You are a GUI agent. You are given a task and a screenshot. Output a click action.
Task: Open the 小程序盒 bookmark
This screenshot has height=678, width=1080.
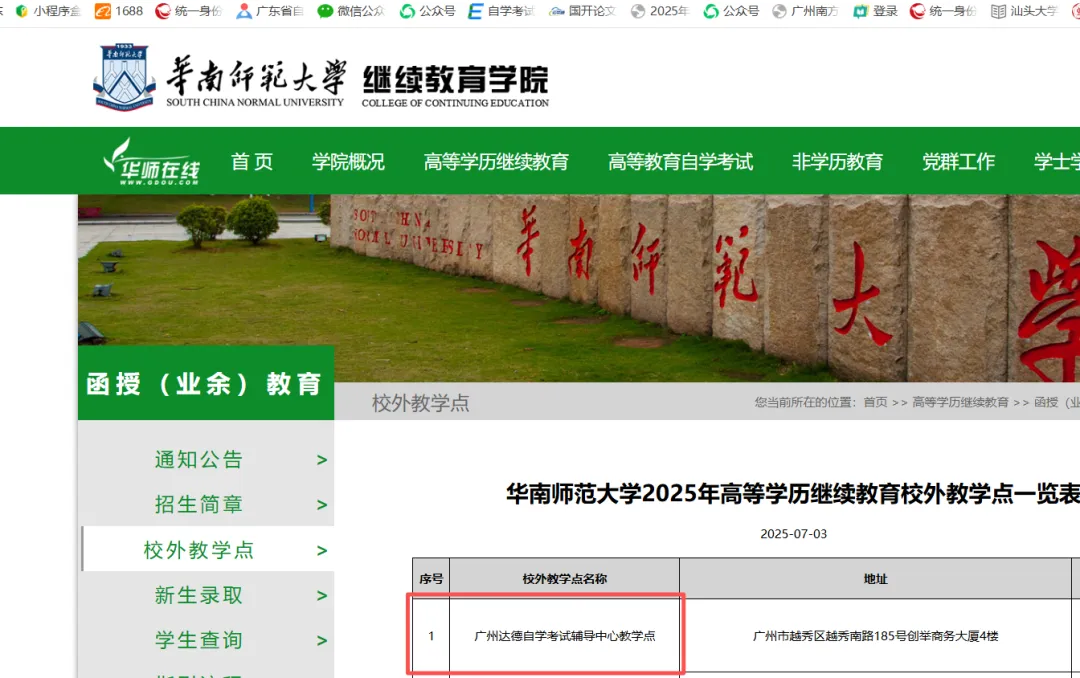(x=48, y=11)
